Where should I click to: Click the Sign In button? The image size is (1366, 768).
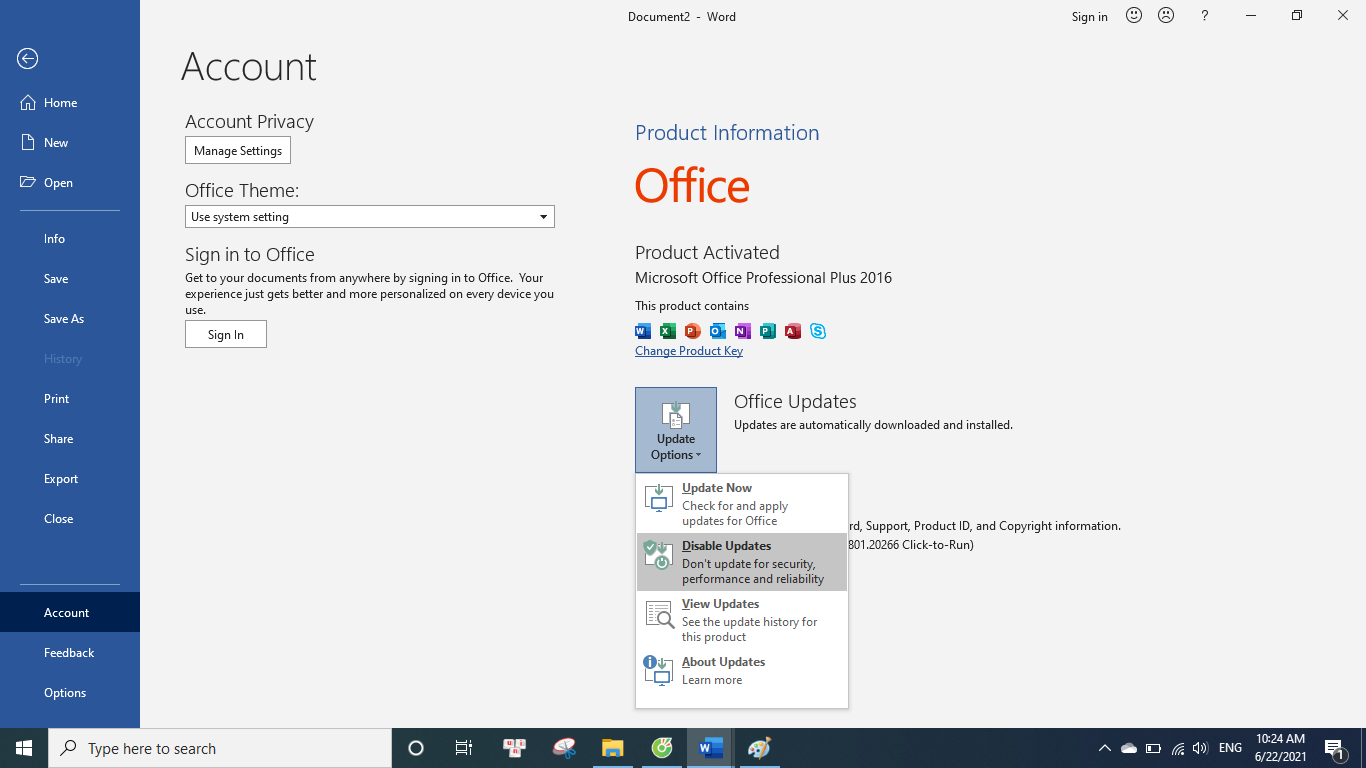point(225,334)
